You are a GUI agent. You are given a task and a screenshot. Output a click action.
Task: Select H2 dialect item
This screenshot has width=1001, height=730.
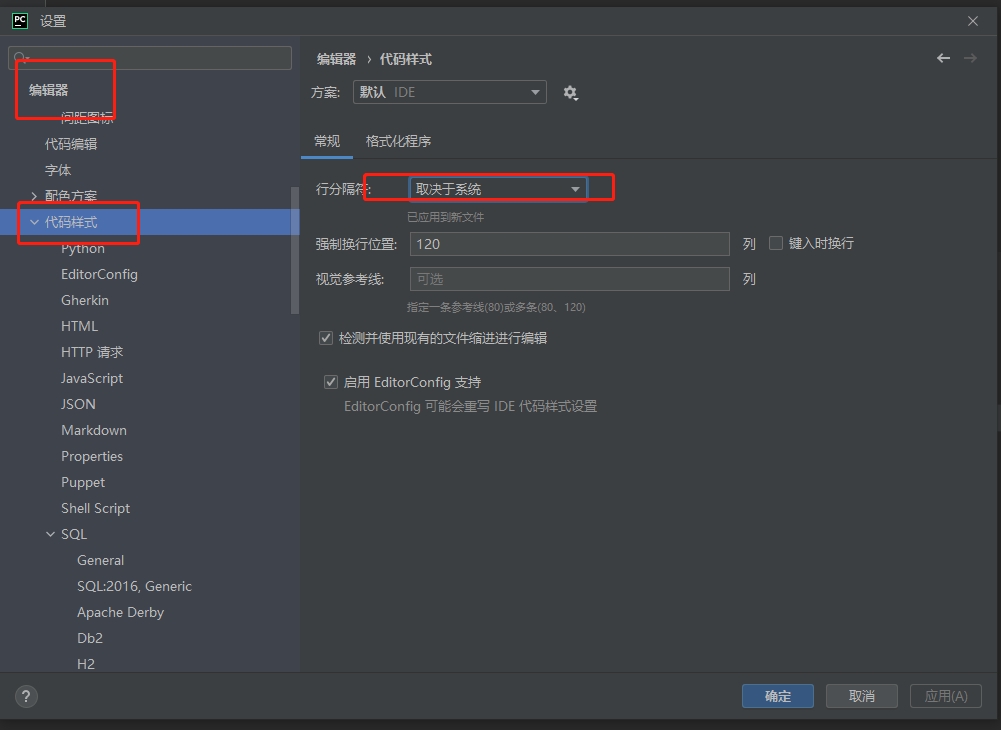tap(86, 664)
